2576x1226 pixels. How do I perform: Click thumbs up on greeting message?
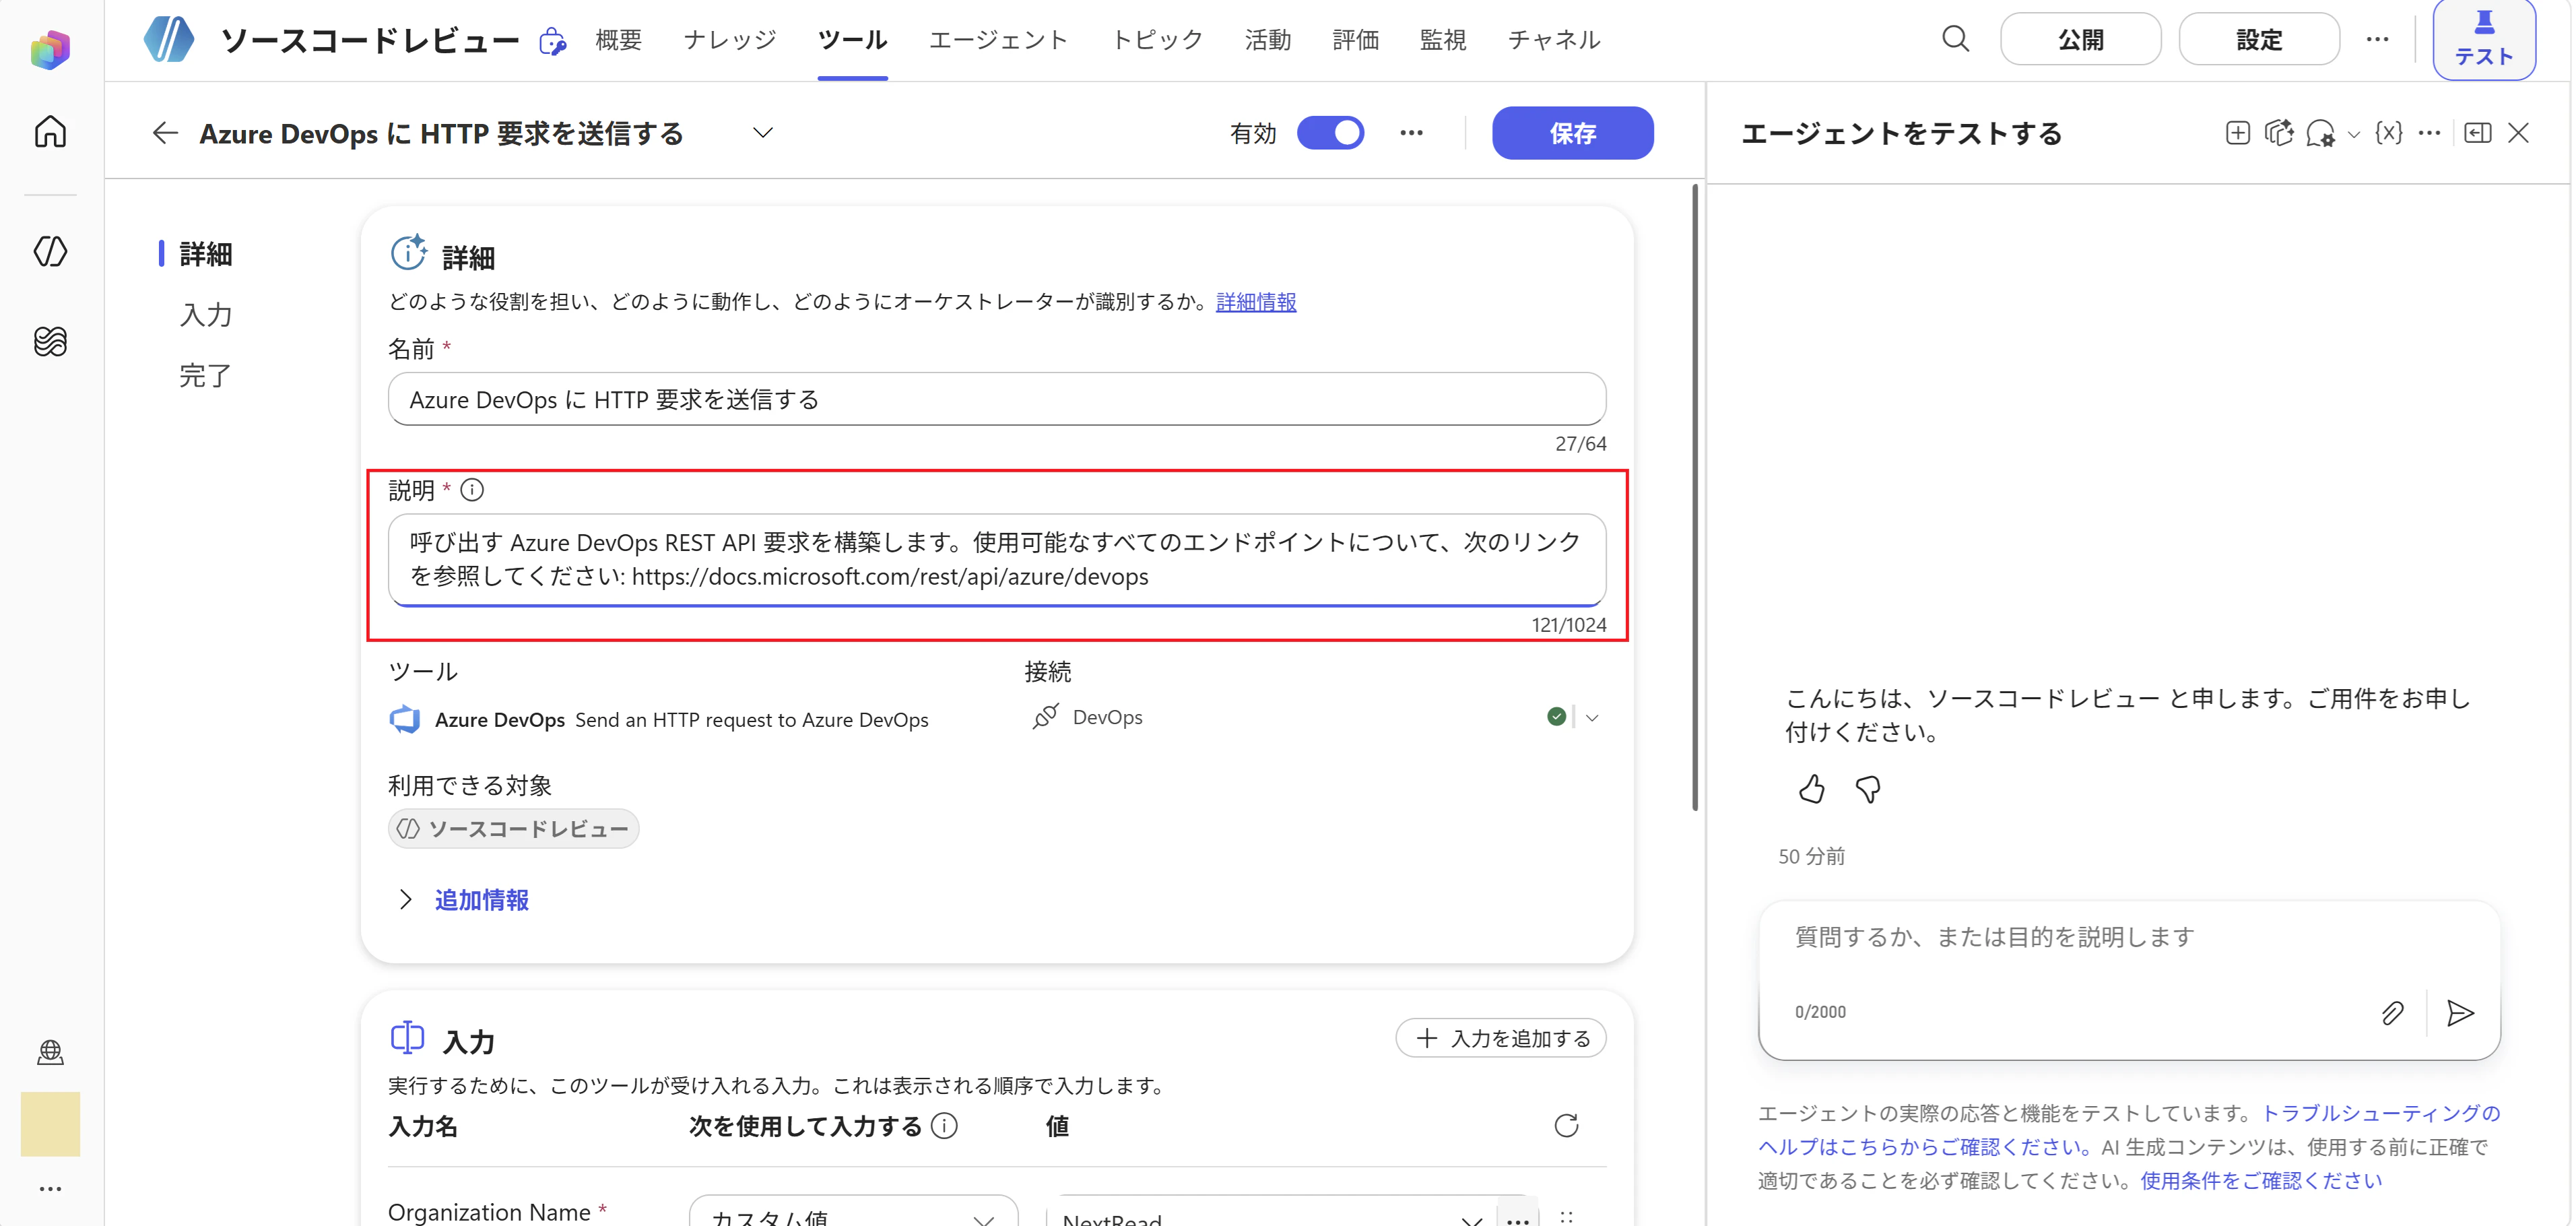[1811, 790]
